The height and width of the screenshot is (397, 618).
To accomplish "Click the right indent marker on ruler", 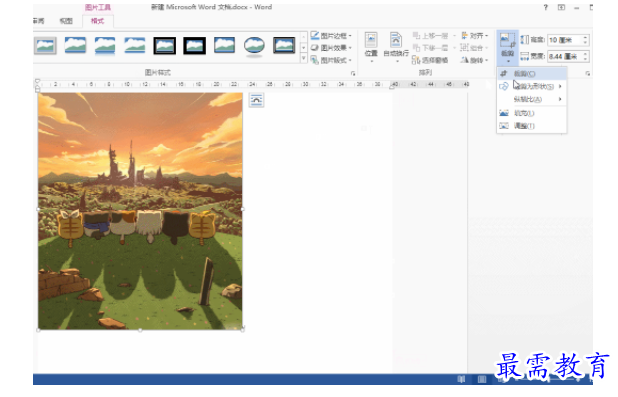I will 392,87.
